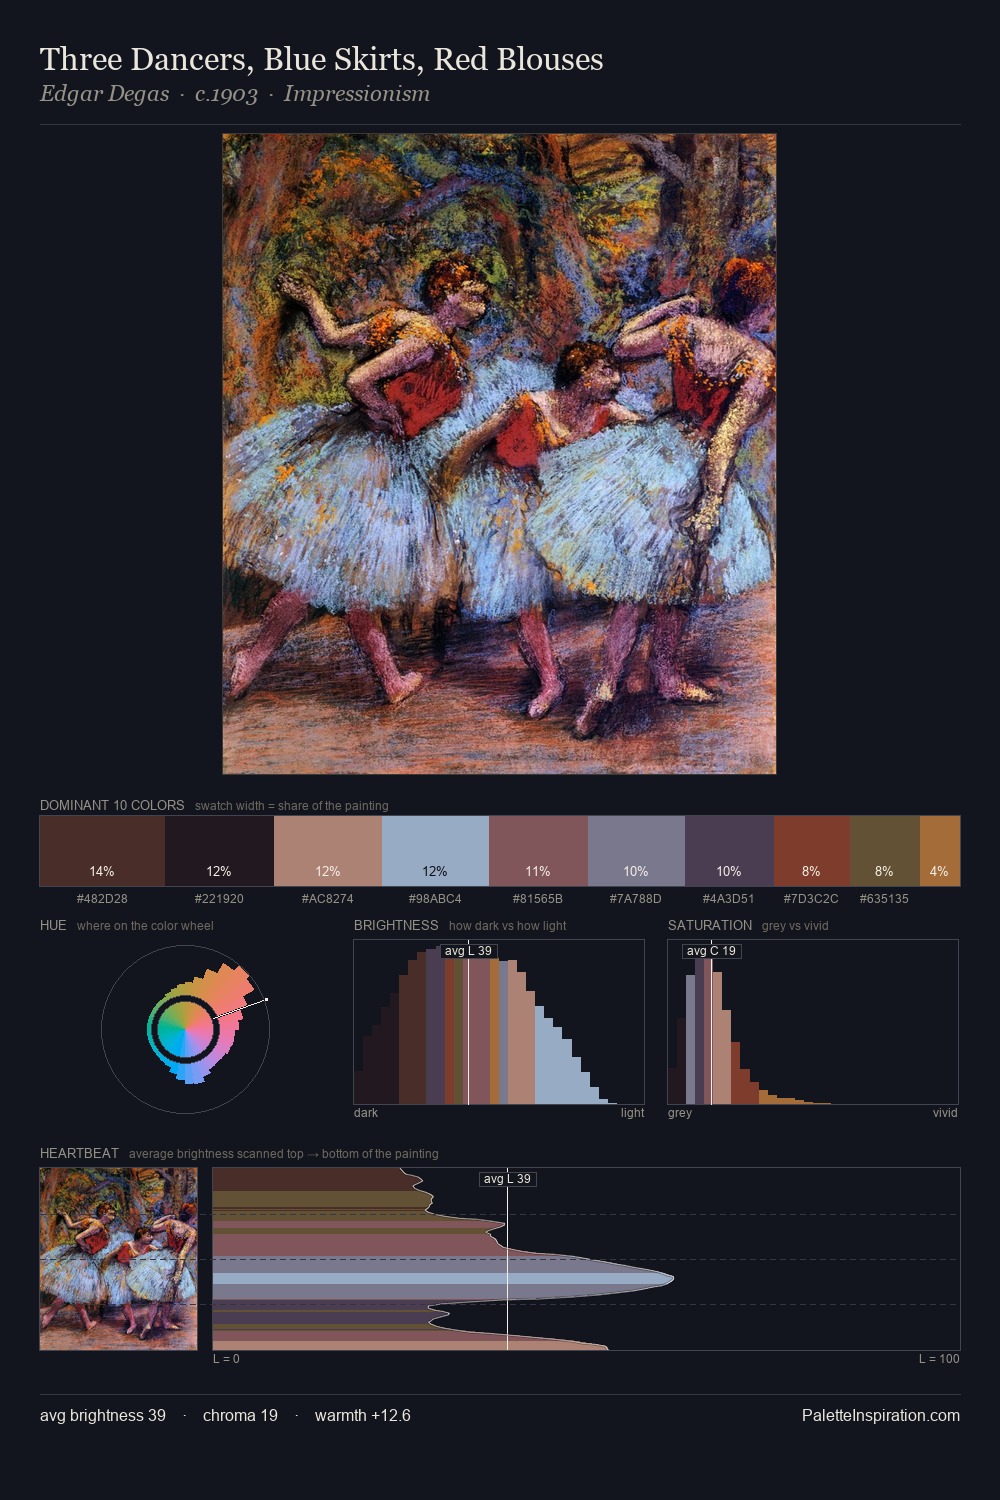Click the 'HEARTBEAT' section heading
The image size is (1000, 1500).
tap(79, 1153)
